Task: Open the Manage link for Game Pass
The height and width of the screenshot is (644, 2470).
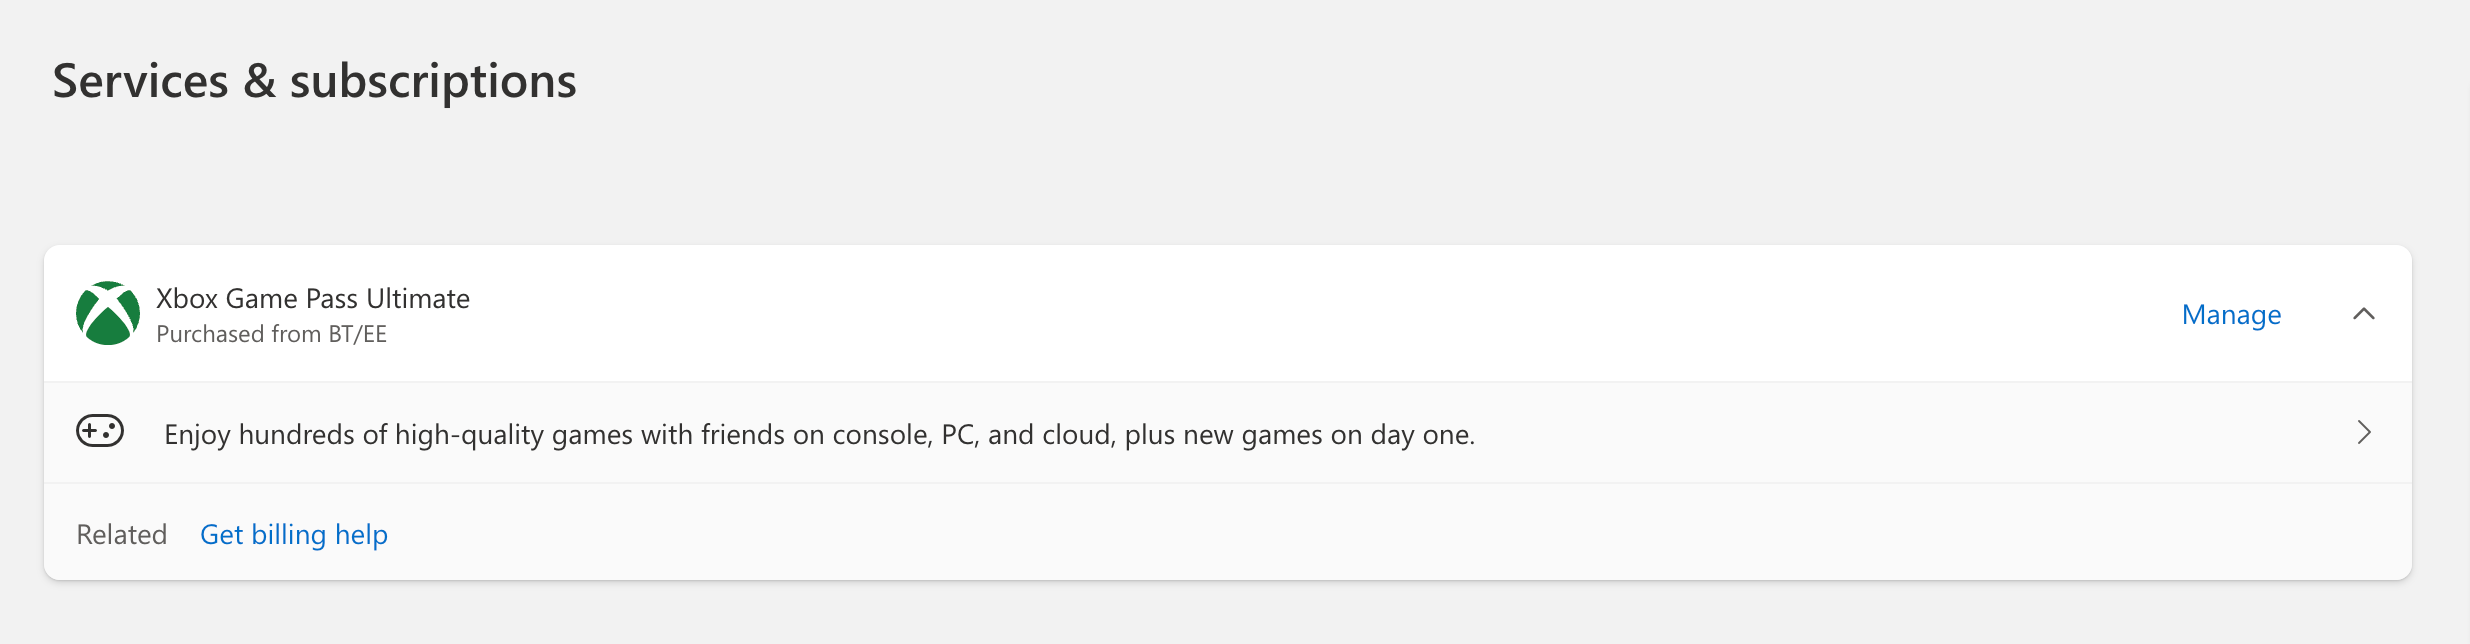Action: coord(2231,314)
